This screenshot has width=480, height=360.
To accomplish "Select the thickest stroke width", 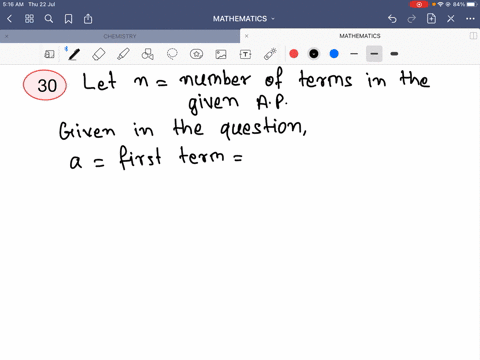I will coord(394,54).
